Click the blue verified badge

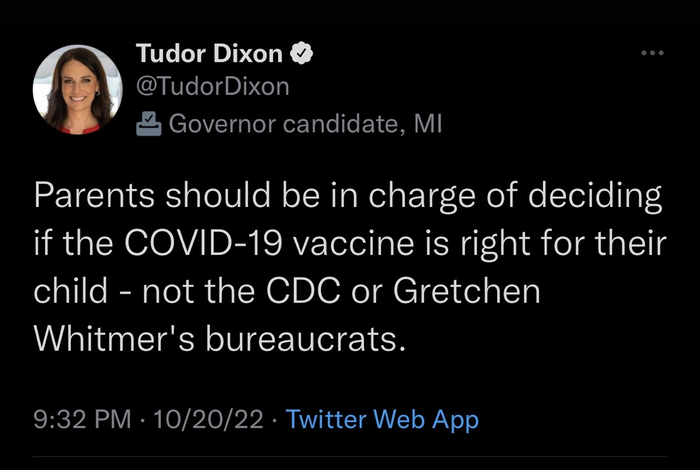point(300,51)
